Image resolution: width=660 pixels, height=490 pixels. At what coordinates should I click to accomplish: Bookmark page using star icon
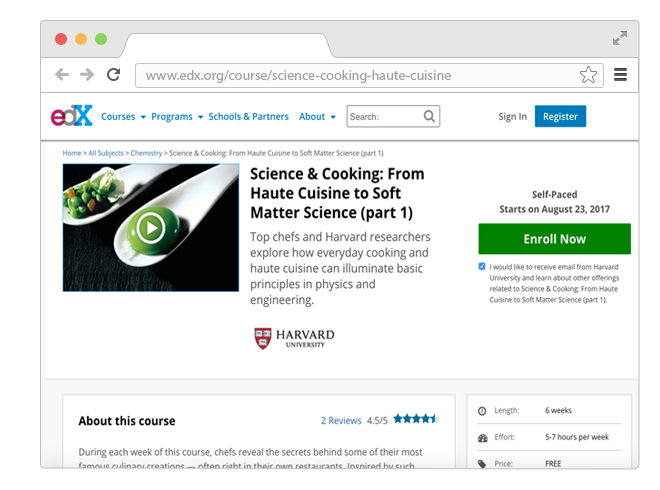(588, 75)
